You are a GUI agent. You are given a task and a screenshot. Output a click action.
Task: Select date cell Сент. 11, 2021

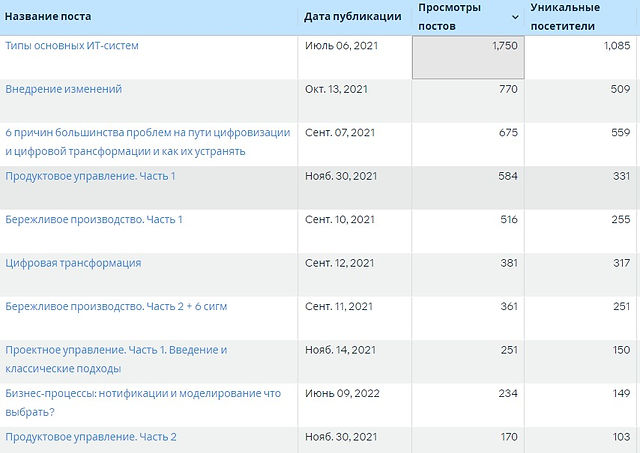coord(355,318)
